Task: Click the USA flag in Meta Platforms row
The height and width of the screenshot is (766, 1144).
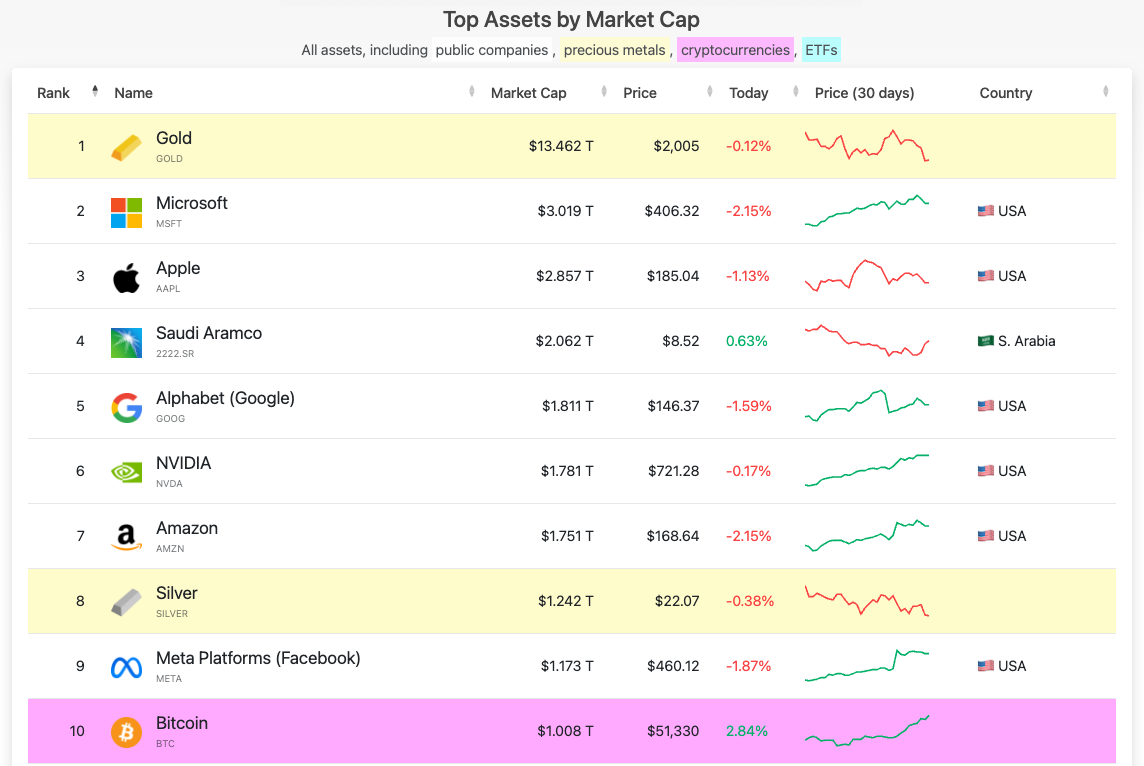Action: coord(986,665)
